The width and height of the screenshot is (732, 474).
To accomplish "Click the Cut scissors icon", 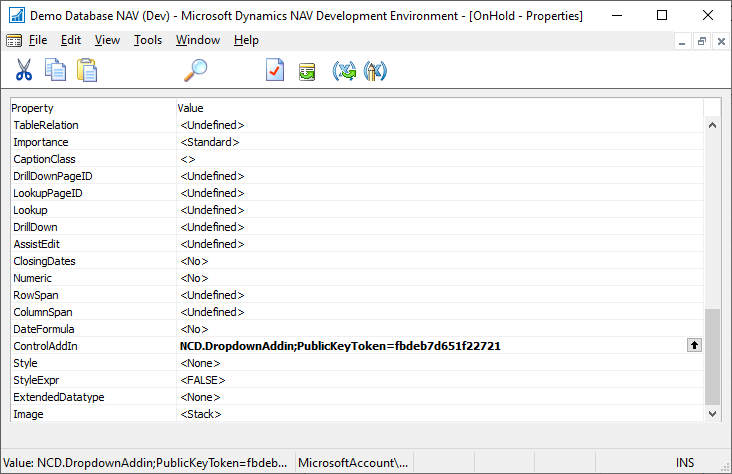I will pyautogui.click(x=23, y=71).
